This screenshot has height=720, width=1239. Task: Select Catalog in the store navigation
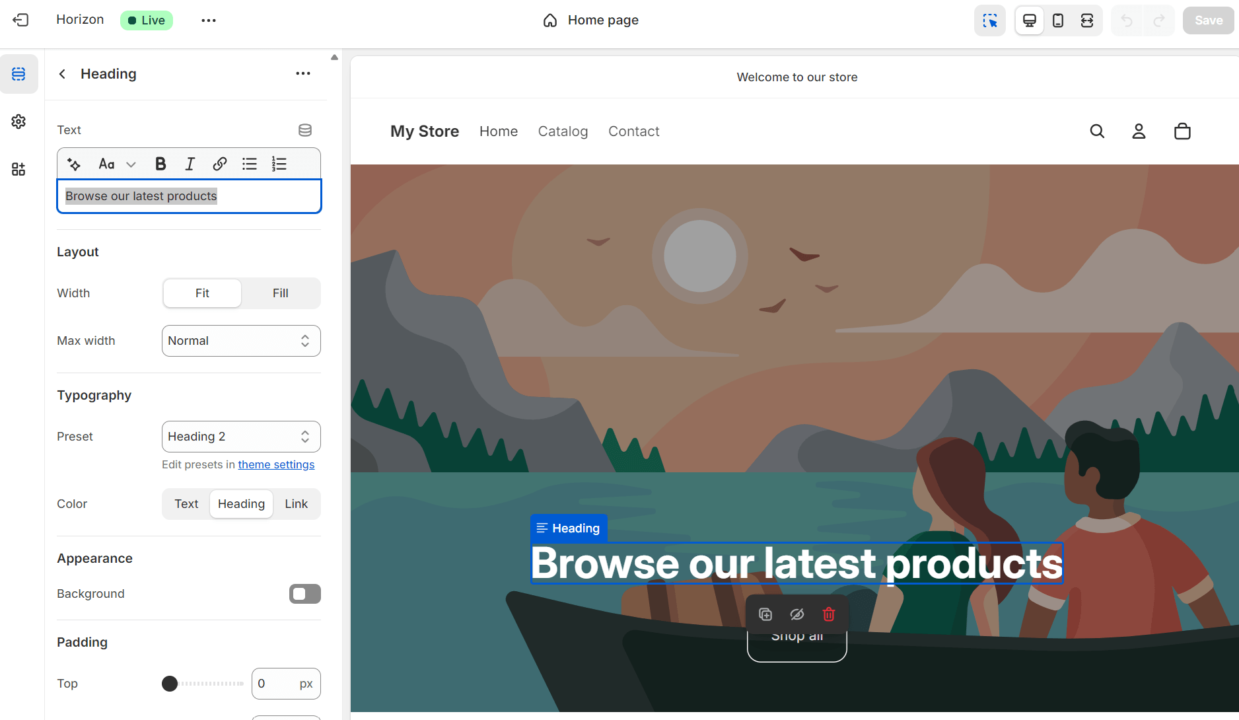pyautogui.click(x=562, y=131)
